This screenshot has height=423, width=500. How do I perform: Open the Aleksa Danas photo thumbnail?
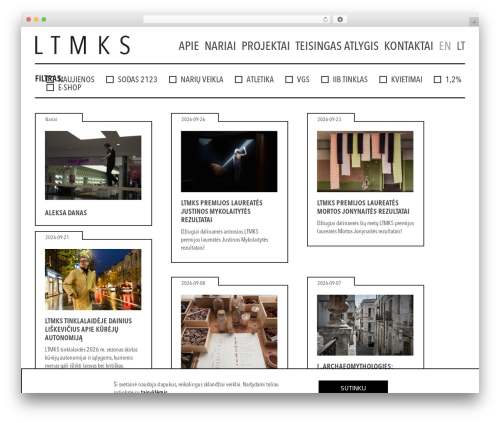[x=93, y=165]
